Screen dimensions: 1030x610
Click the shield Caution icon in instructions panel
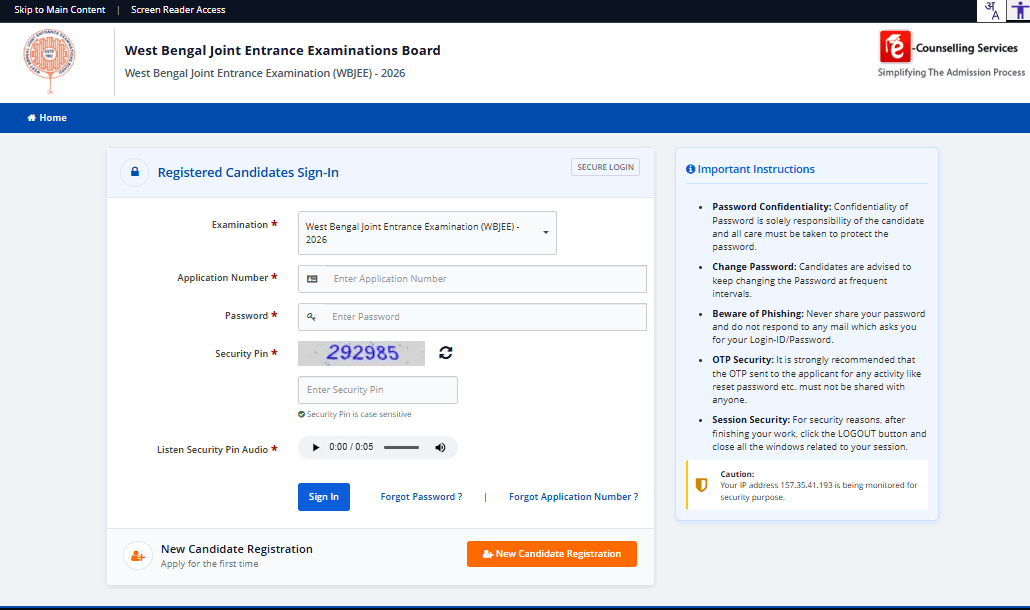coord(700,484)
